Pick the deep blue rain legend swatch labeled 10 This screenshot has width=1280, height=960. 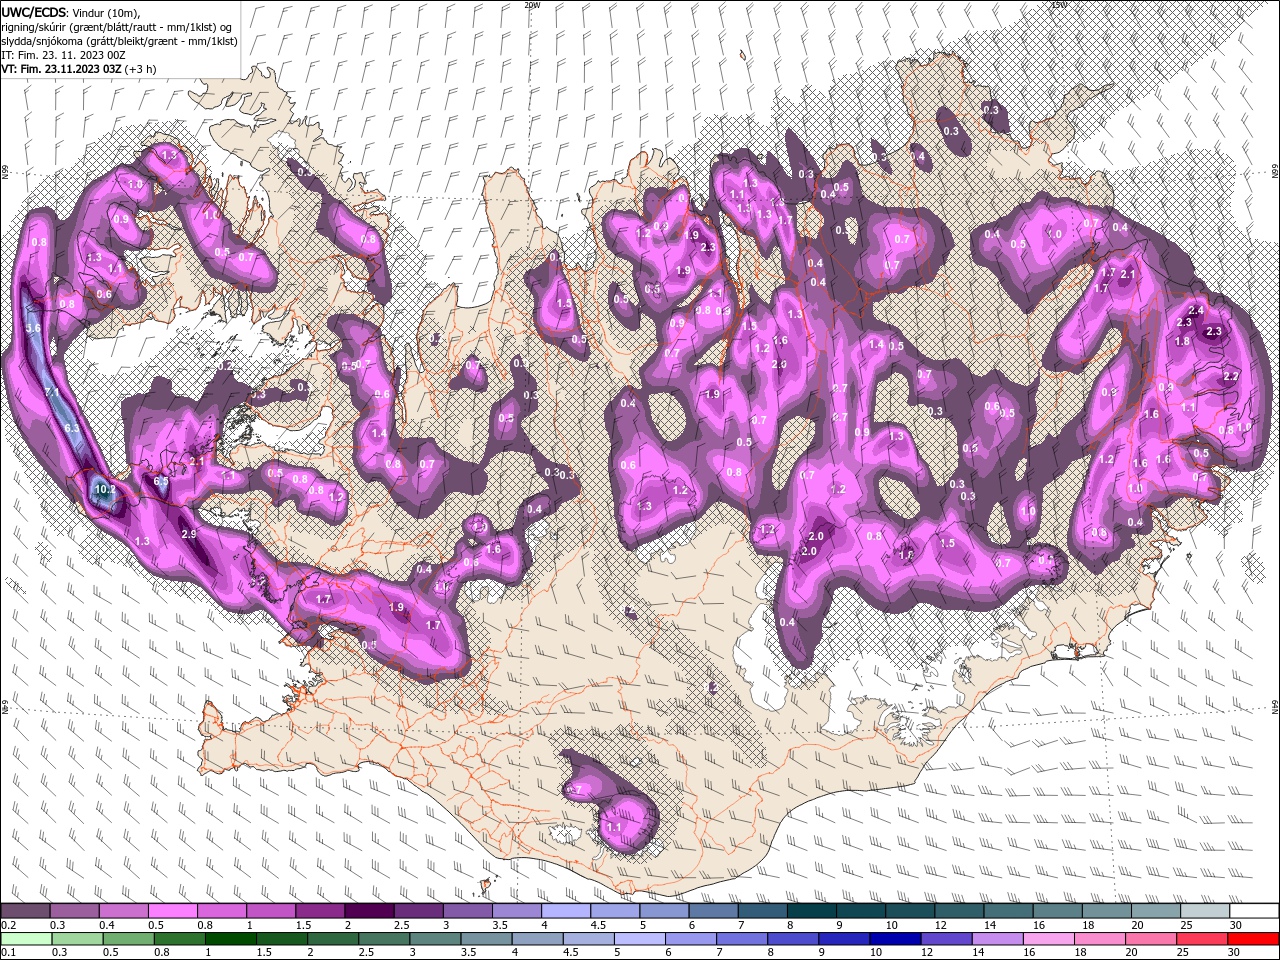894,939
